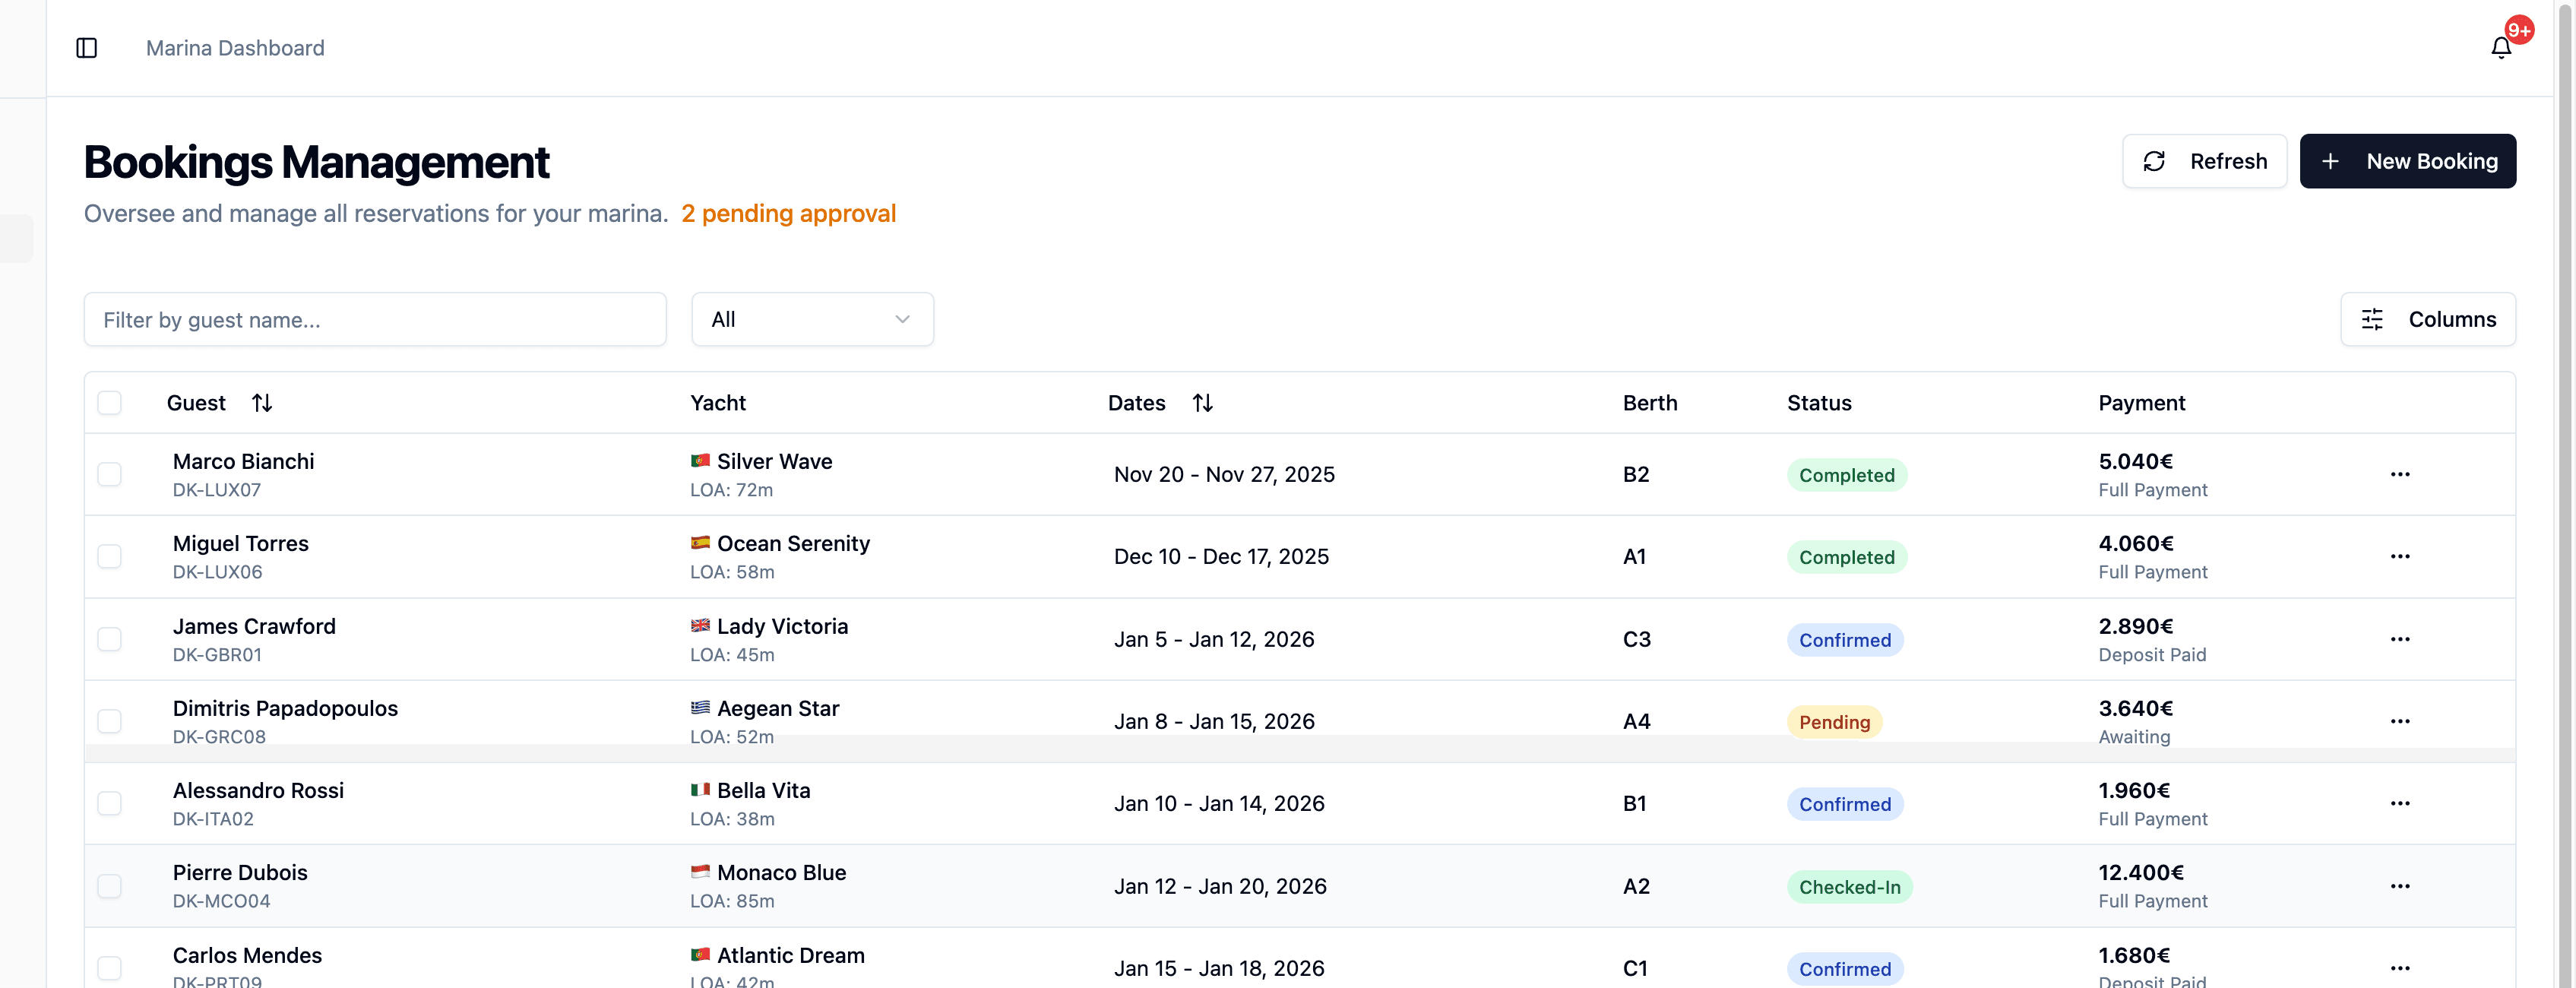Viewport: 2576px width, 988px height.
Task: Open Marina Dashboard from the top bar
Action: [235, 47]
